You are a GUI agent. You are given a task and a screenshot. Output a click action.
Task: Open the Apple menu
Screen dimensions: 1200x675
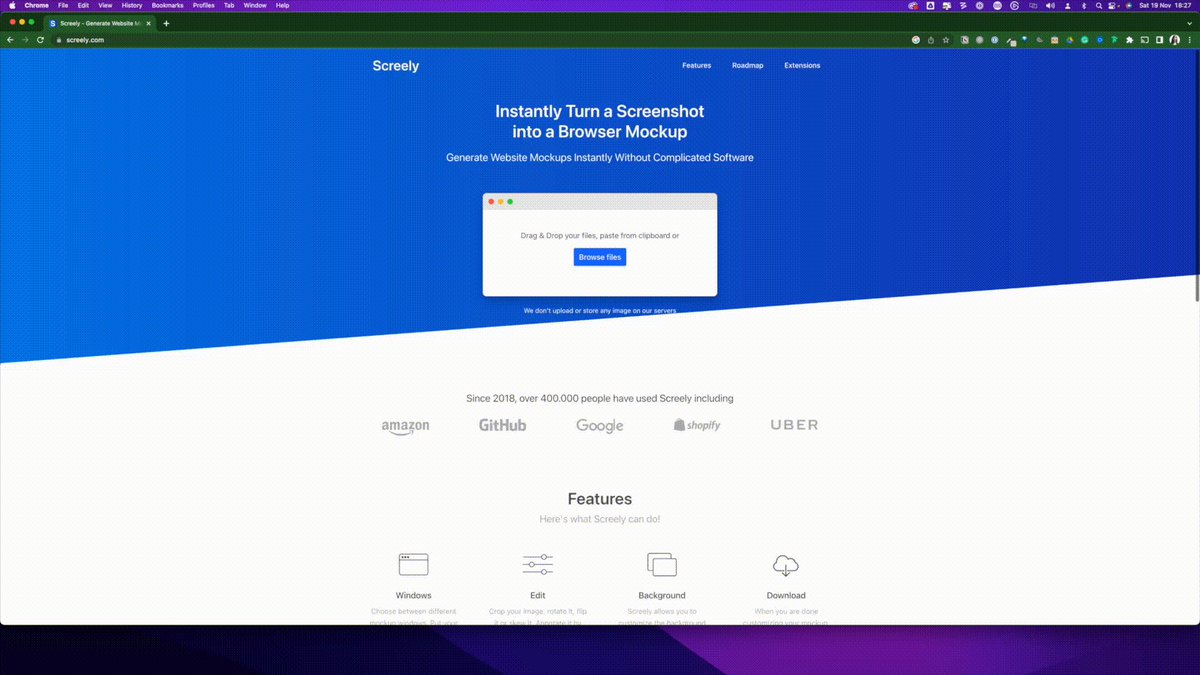click(x=10, y=5)
